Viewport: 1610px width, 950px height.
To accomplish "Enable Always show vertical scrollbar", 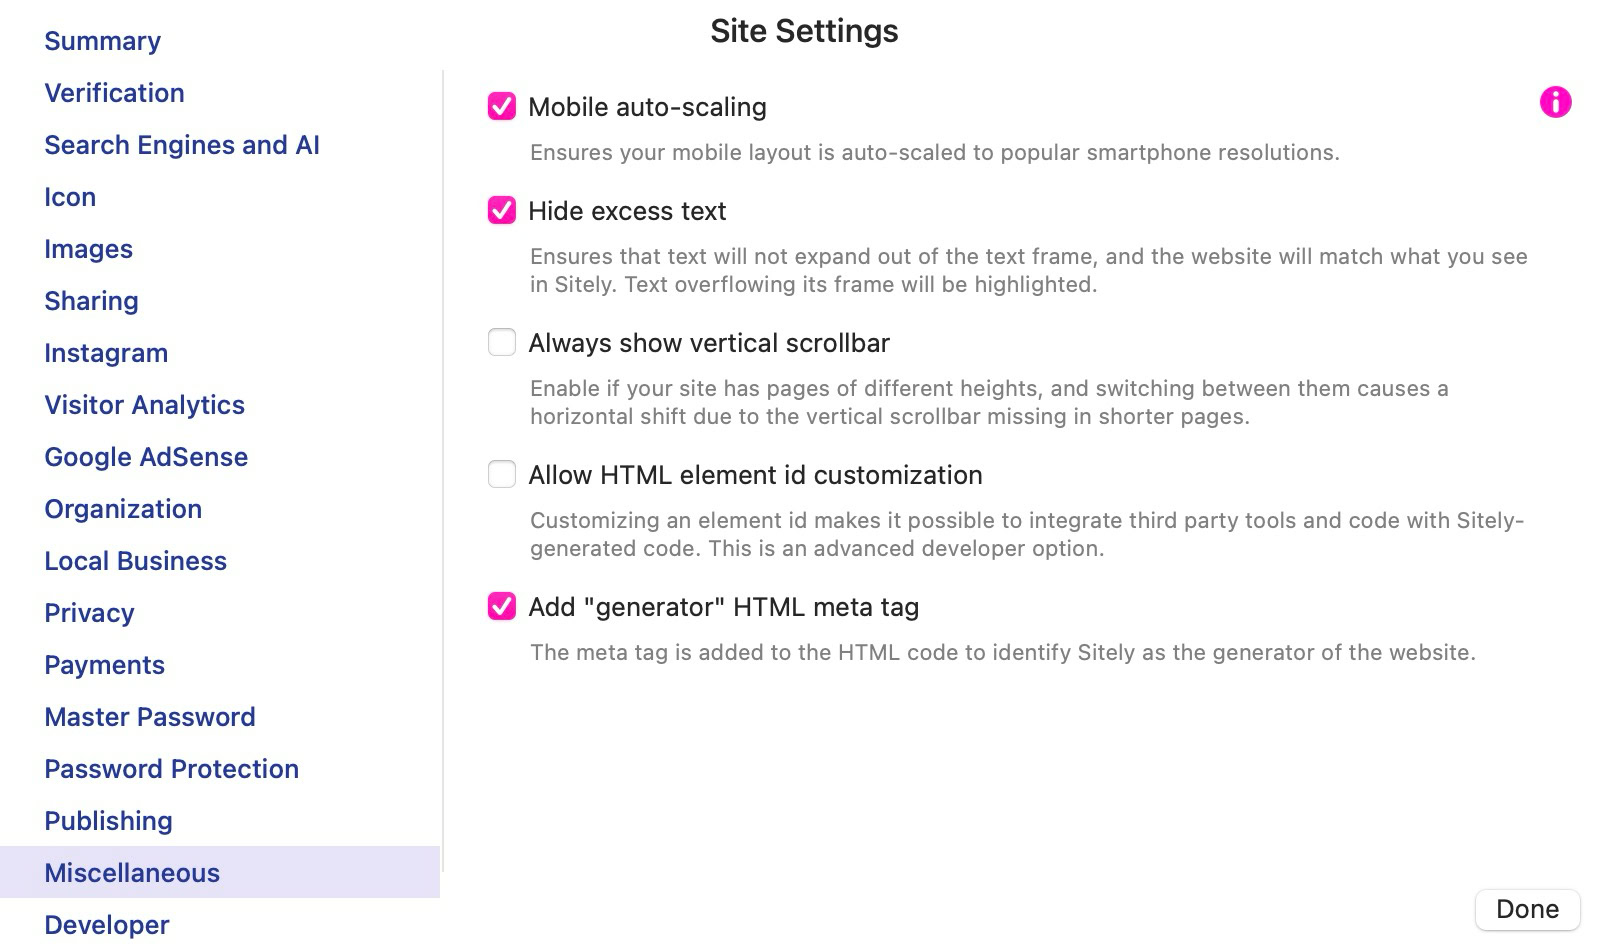I will (502, 342).
